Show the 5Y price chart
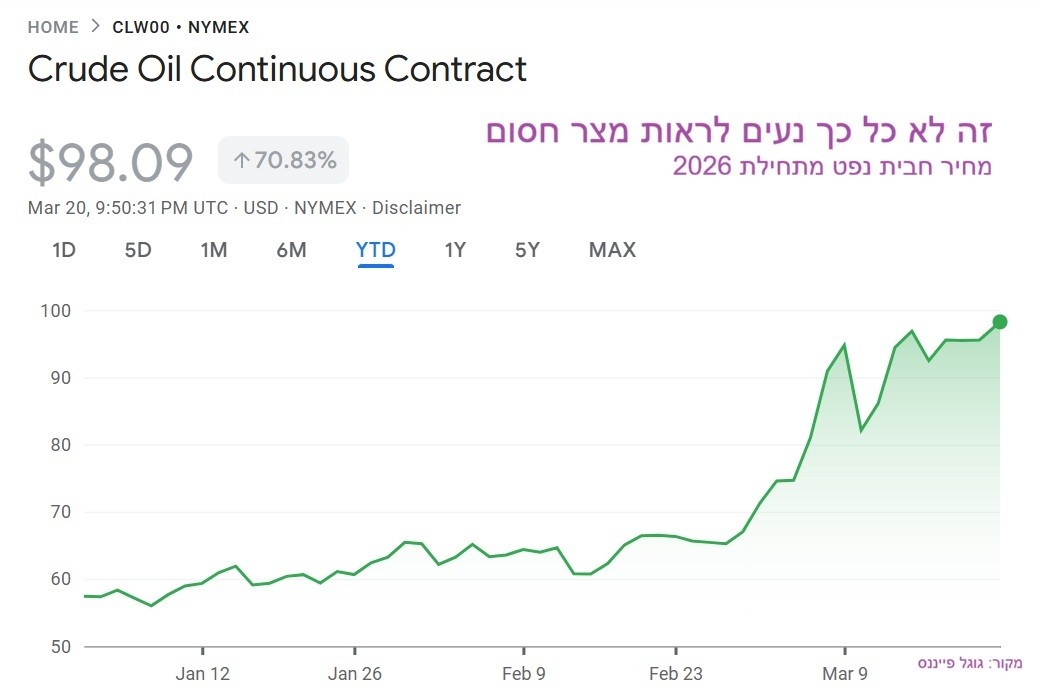1039x700 pixels. pyautogui.click(x=527, y=250)
